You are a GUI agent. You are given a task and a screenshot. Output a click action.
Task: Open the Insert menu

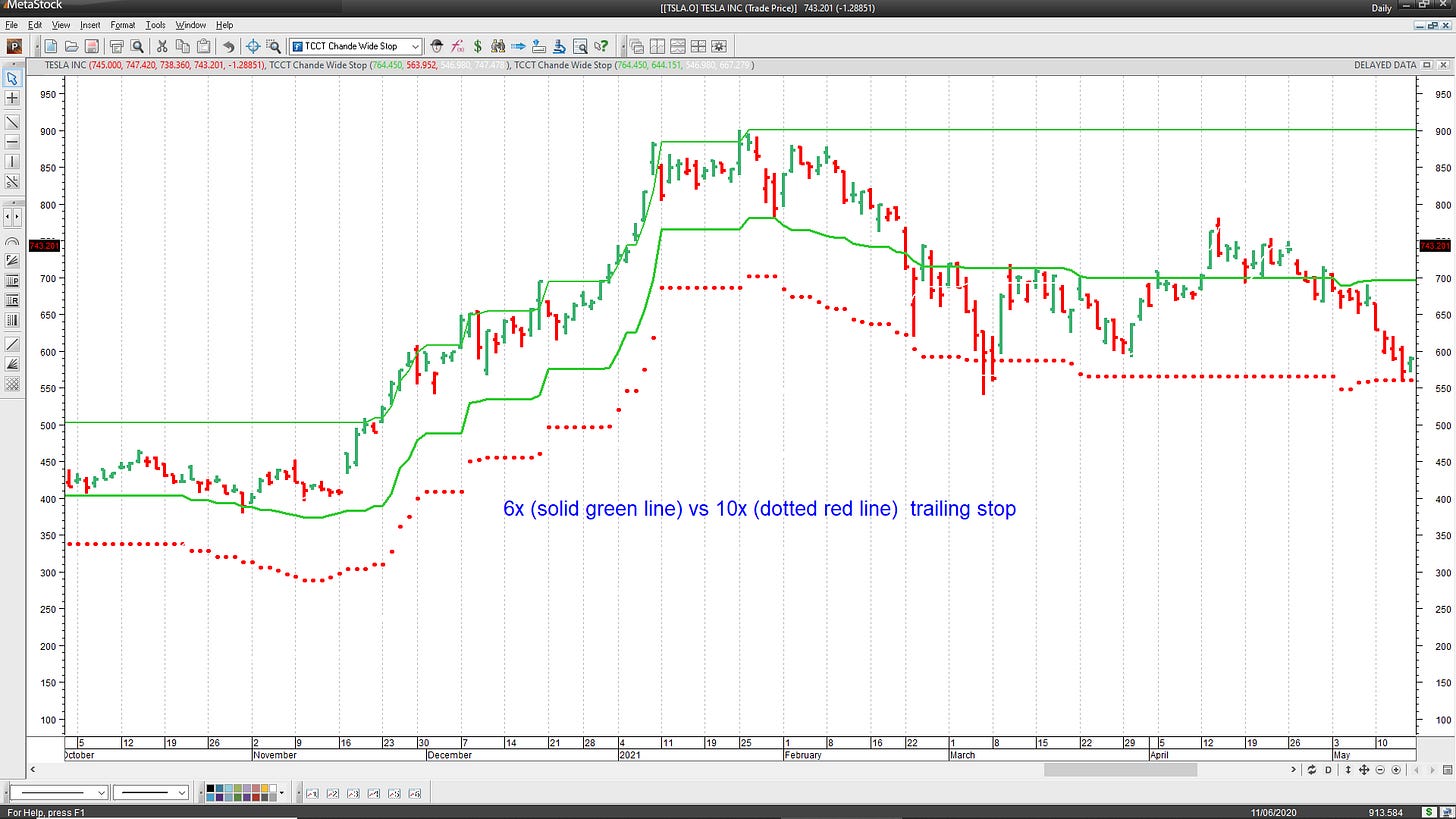[x=90, y=25]
